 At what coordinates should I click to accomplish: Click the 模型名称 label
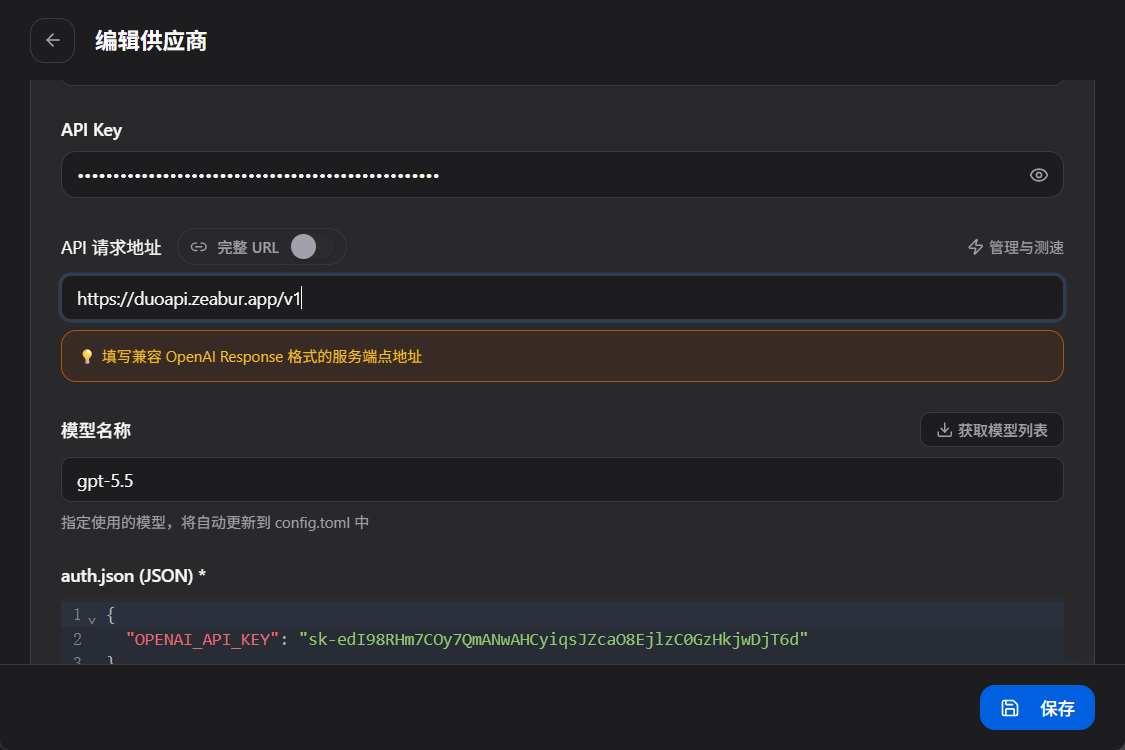pos(95,431)
